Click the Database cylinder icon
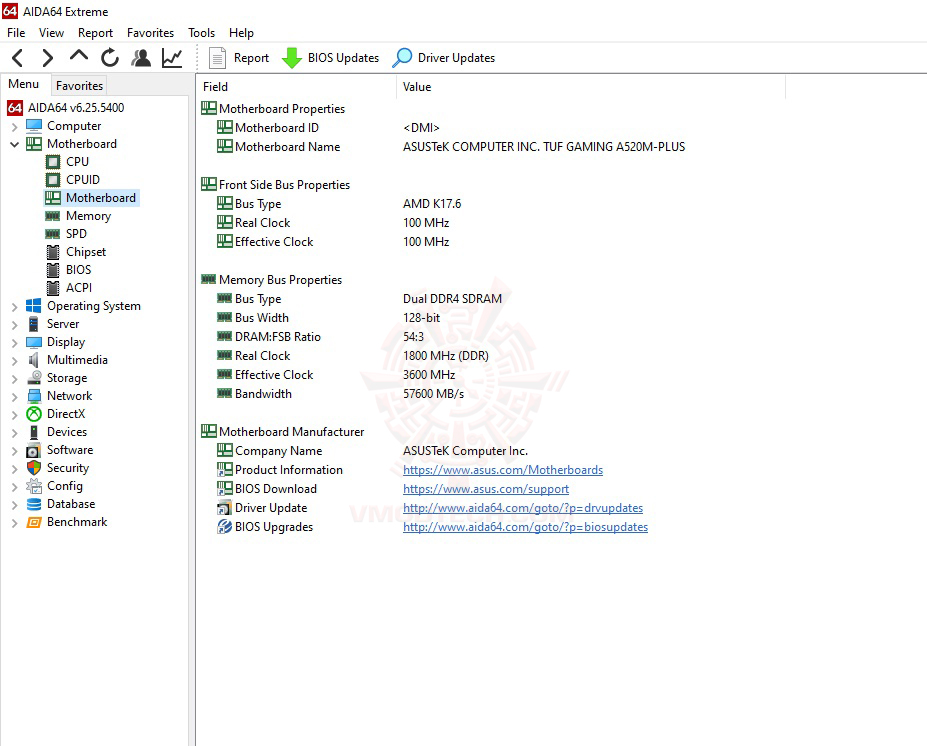Viewport: 927px width, 746px height. (34, 504)
